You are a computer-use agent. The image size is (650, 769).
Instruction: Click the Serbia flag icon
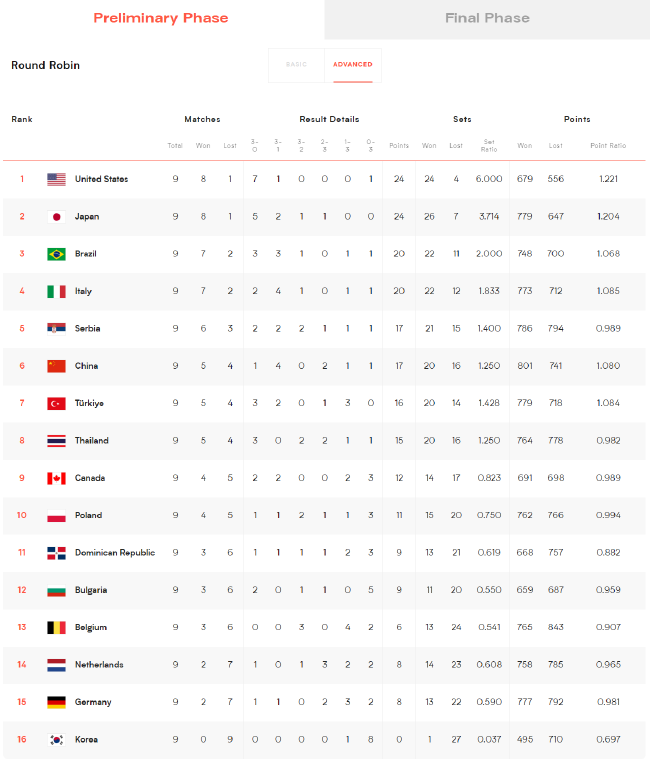tap(56, 329)
